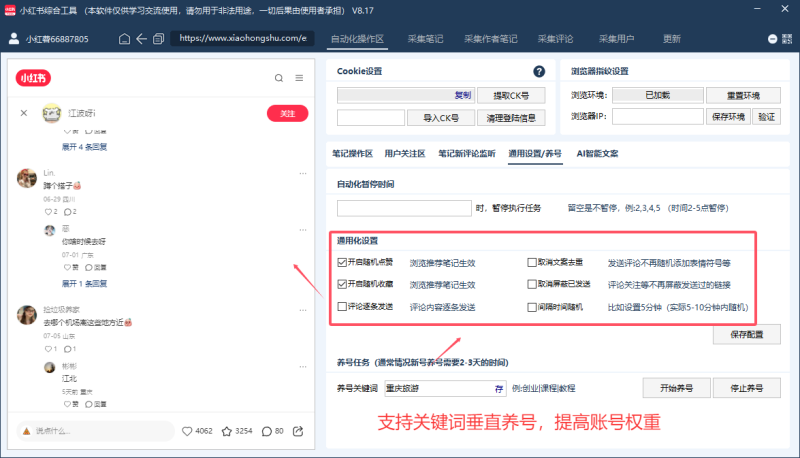The height and width of the screenshot is (458, 800).
Task: Click the search magnifier in the Xiaohongshu page
Action: 279,78
